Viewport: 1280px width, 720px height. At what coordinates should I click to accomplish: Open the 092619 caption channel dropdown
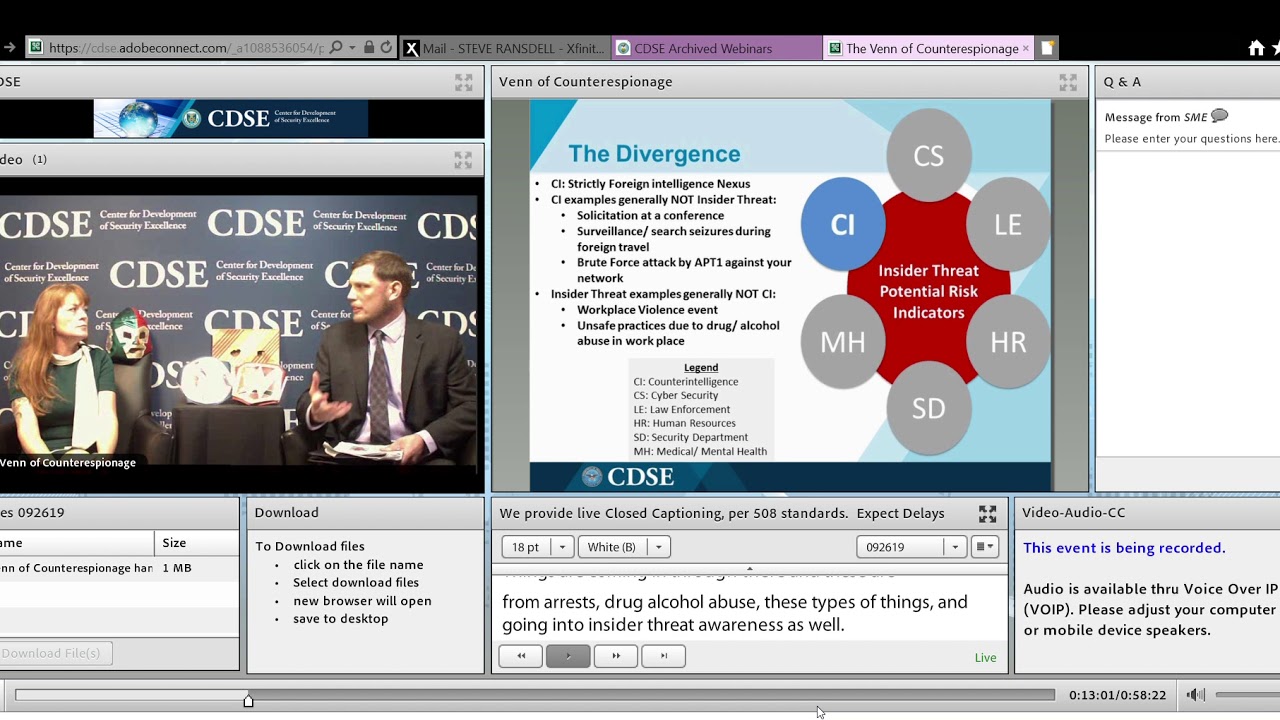coord(911,547)
